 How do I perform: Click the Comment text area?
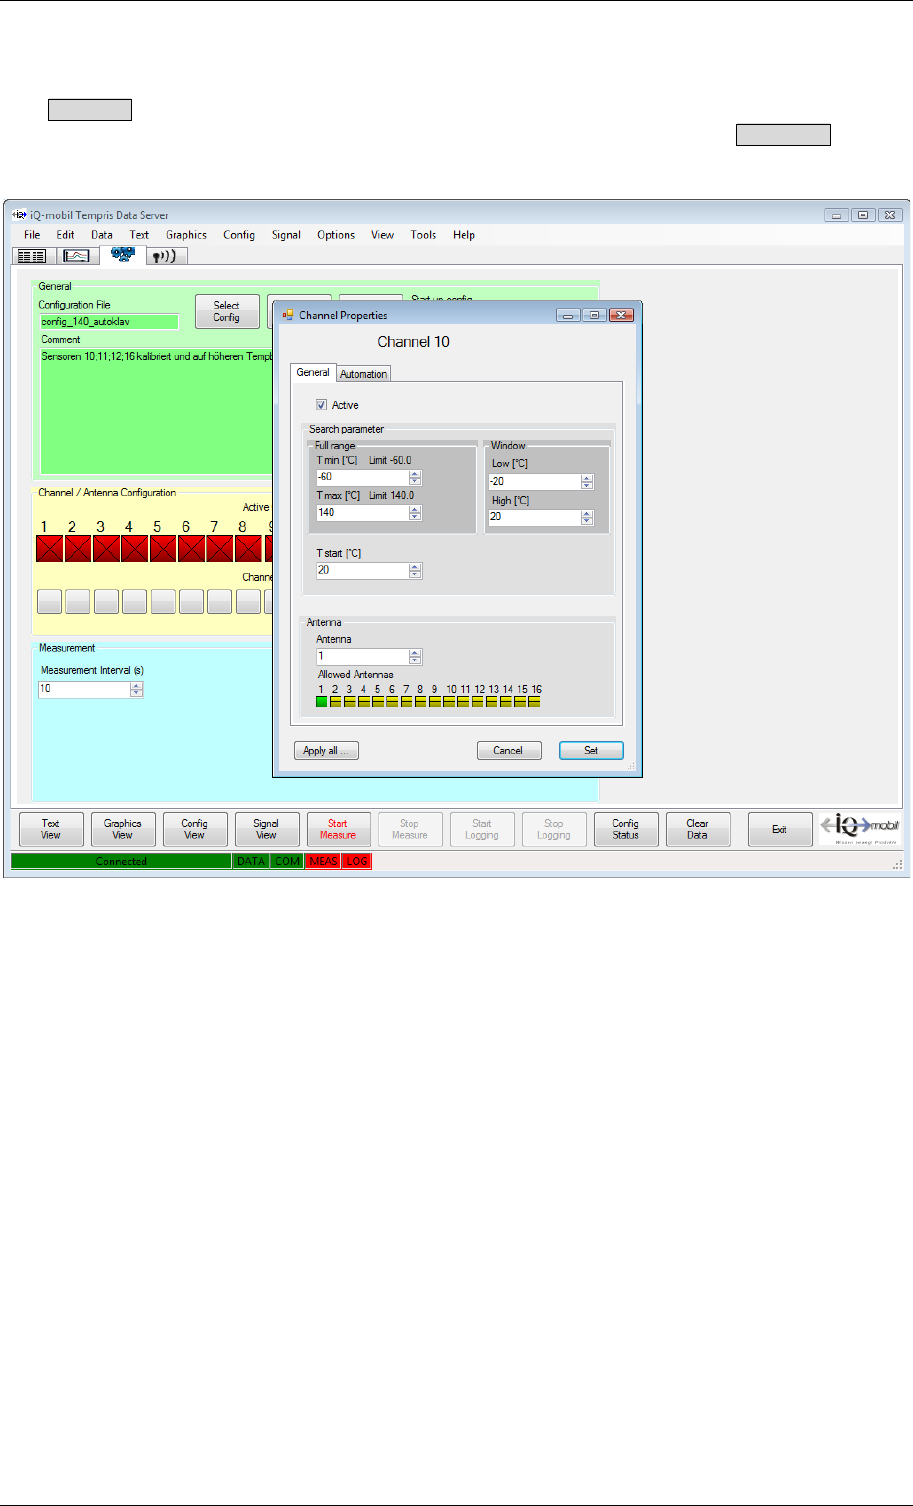[156, 412]
